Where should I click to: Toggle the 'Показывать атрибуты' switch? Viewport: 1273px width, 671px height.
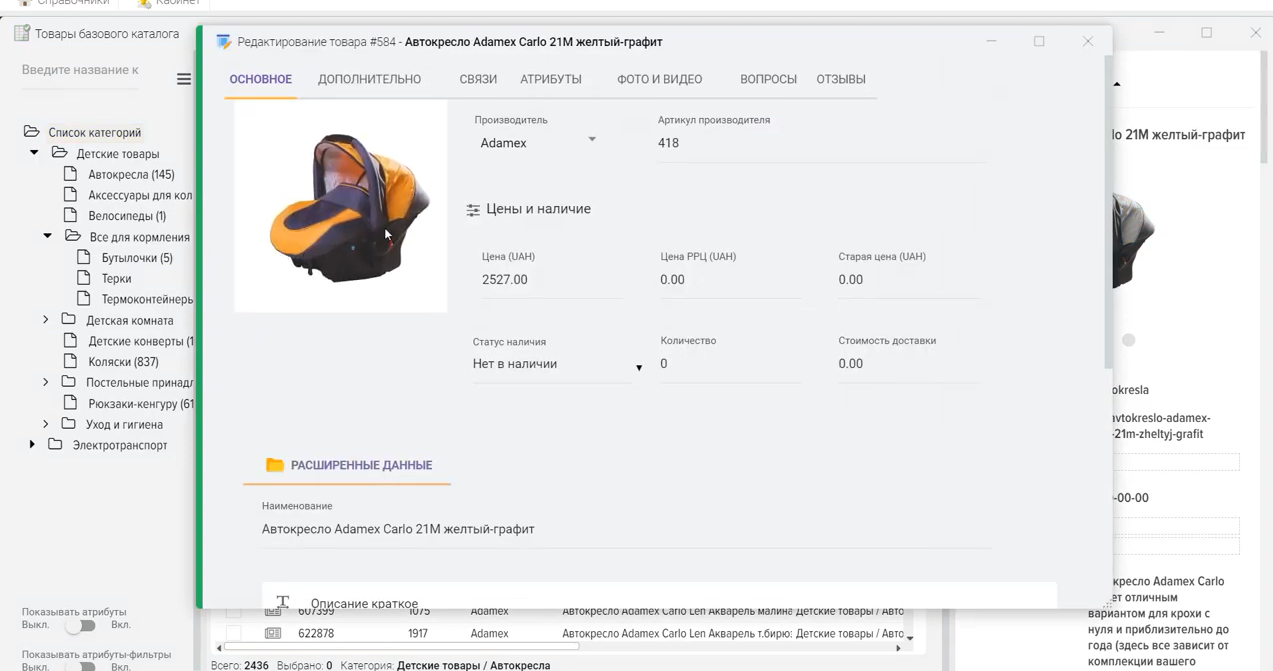point(80,625)
